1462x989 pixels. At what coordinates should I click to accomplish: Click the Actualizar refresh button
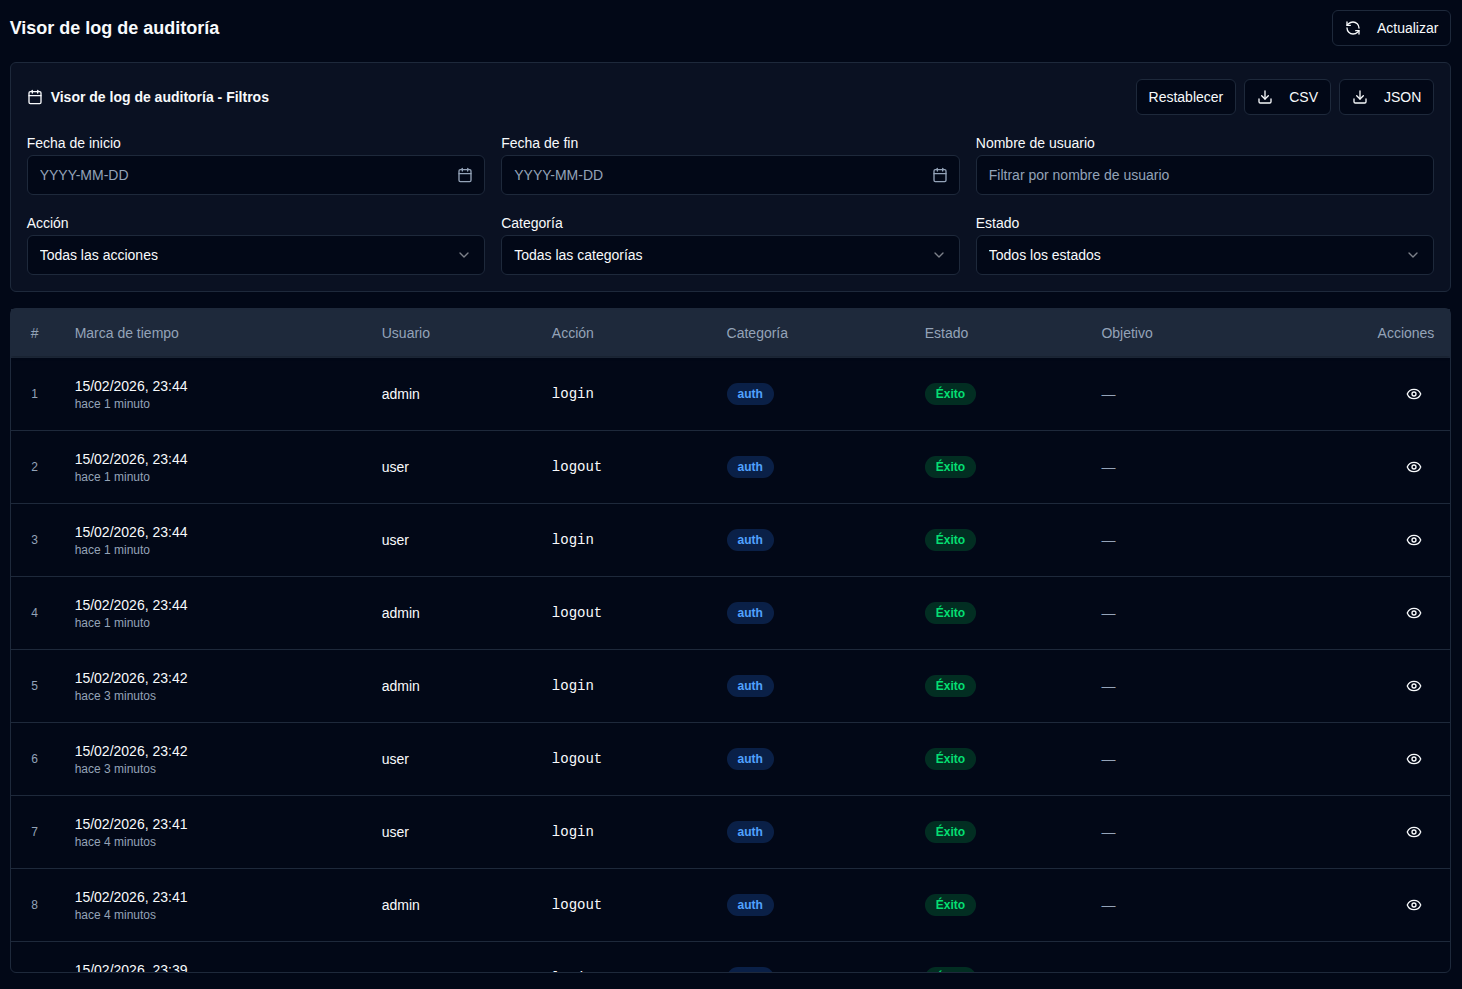[1390, 28]
